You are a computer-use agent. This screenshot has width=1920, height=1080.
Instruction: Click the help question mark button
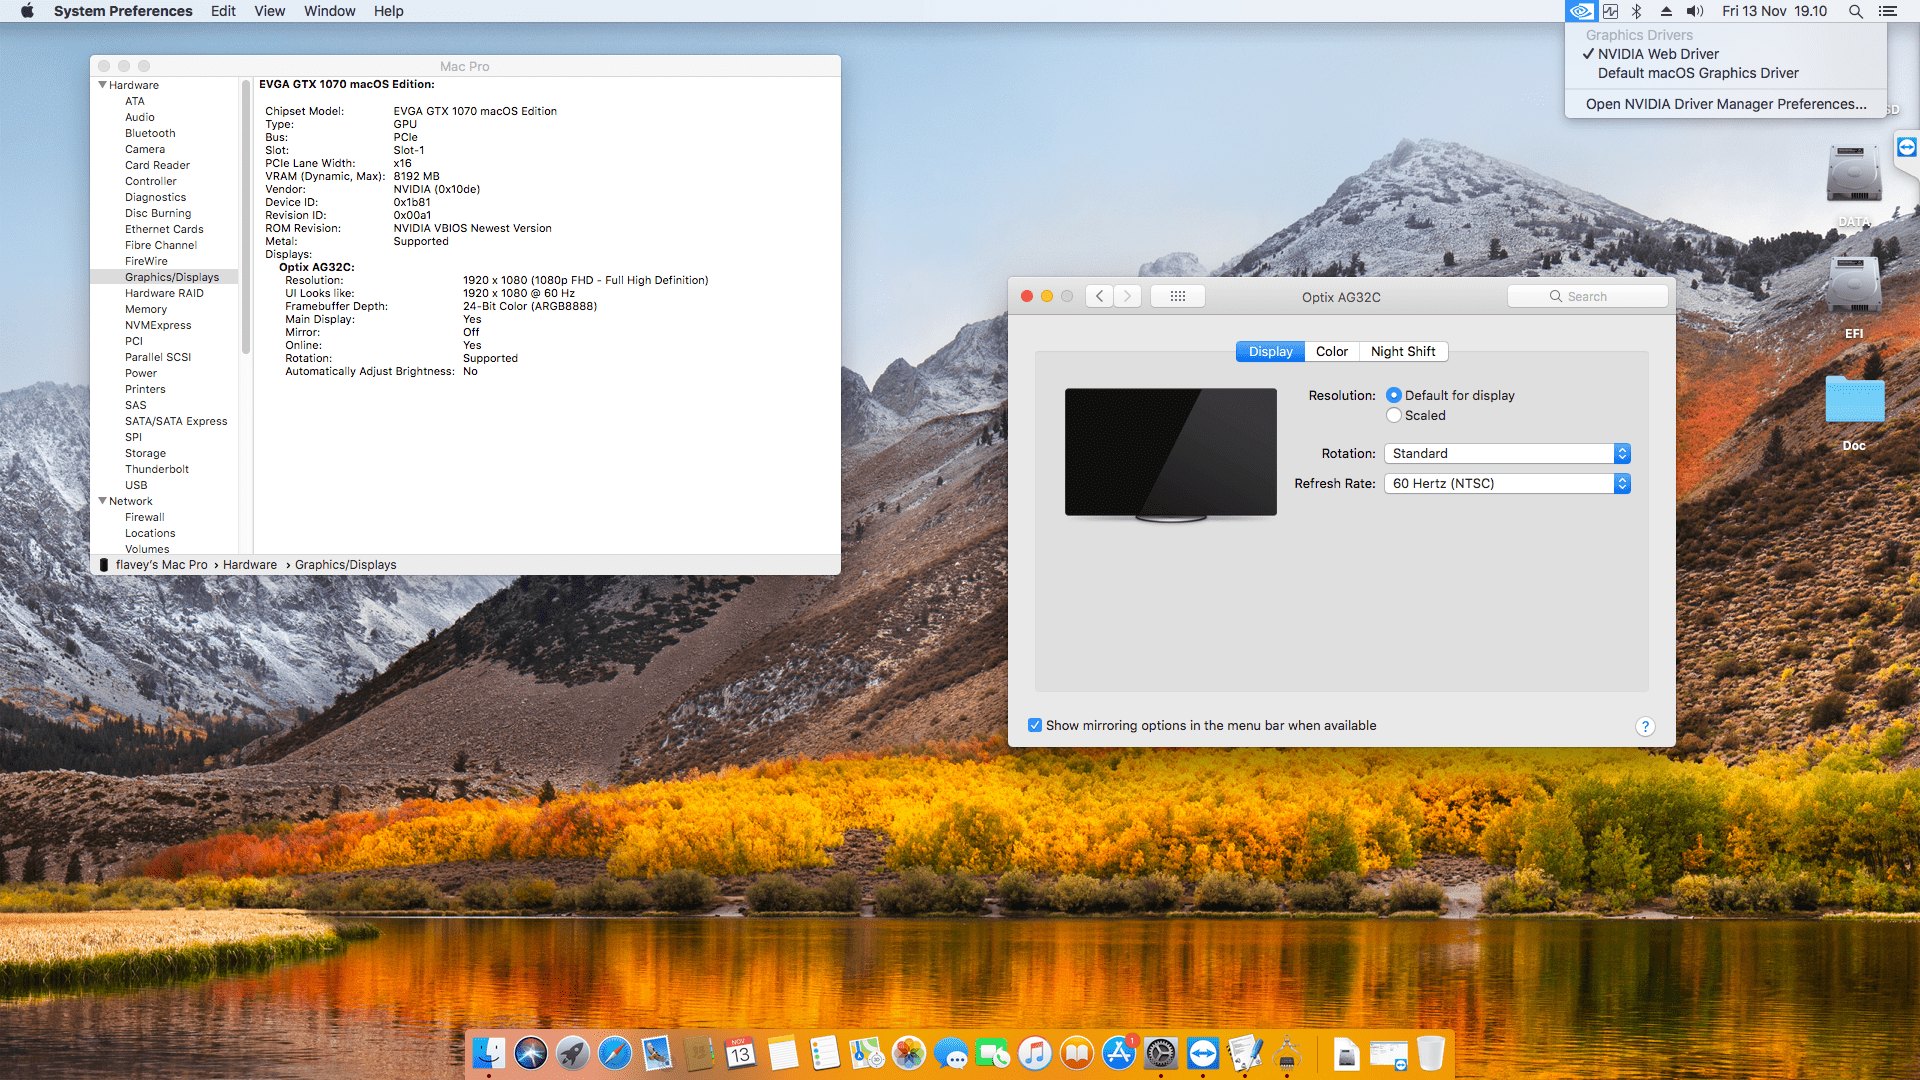1645,727
